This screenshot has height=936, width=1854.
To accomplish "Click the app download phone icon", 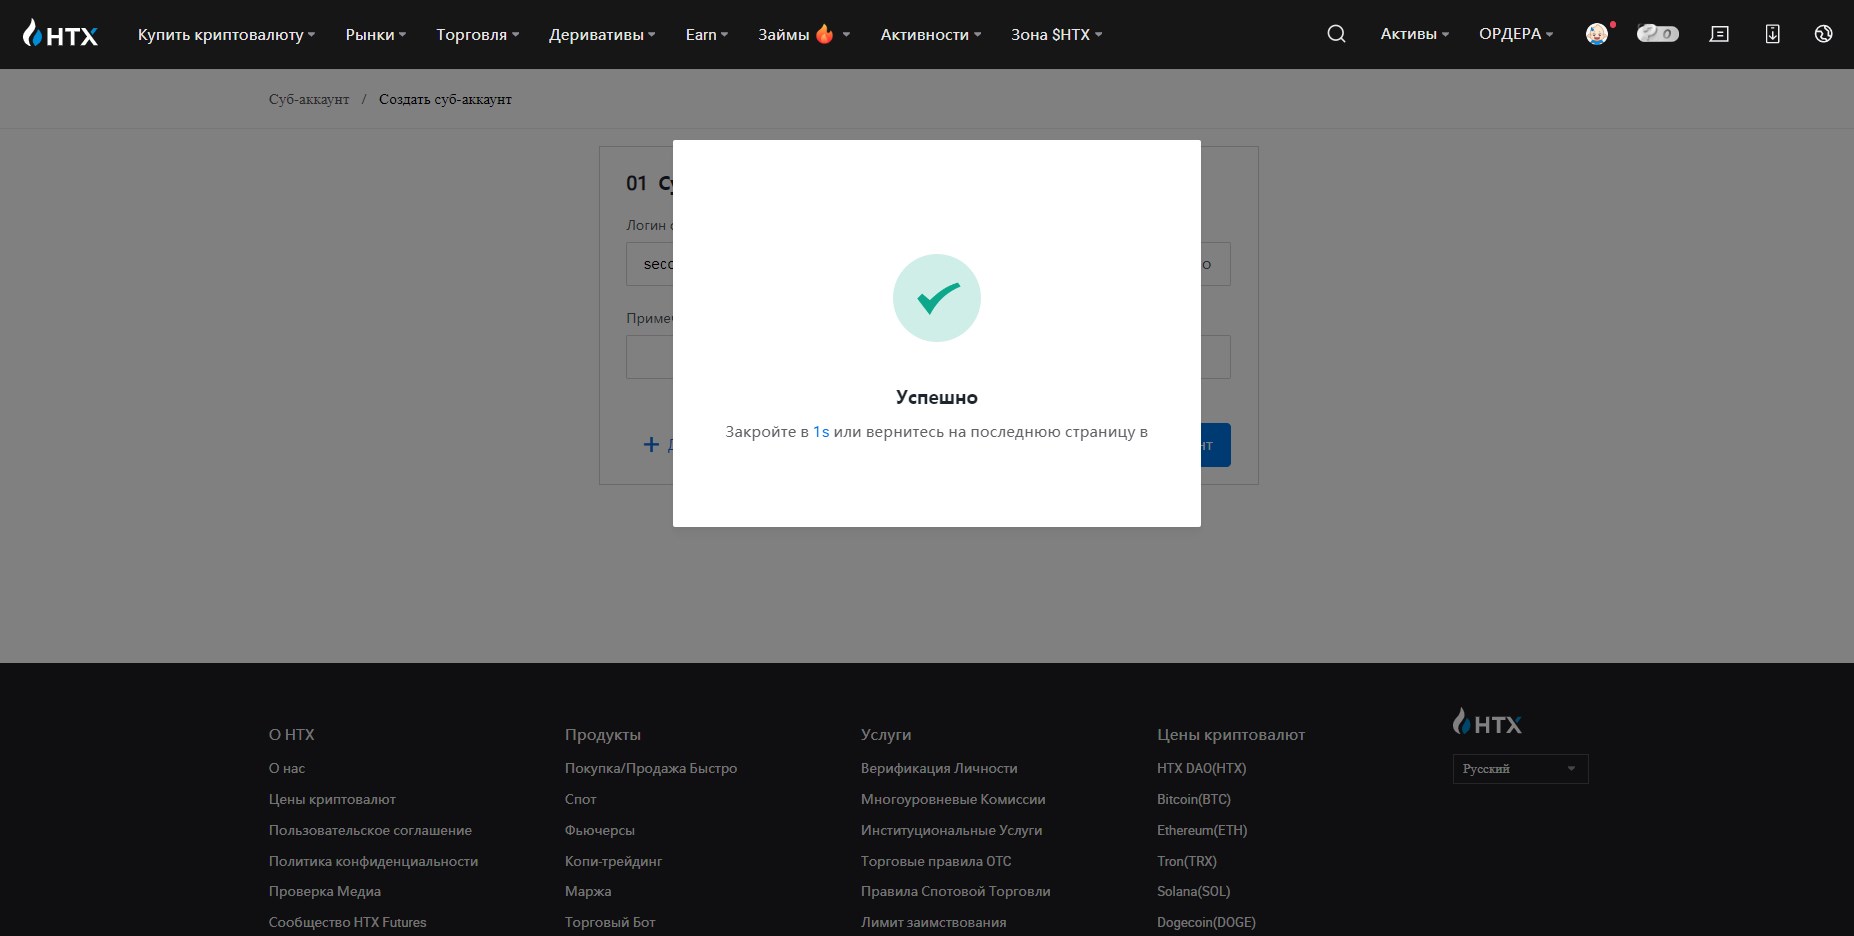I will pos(1772,34).
